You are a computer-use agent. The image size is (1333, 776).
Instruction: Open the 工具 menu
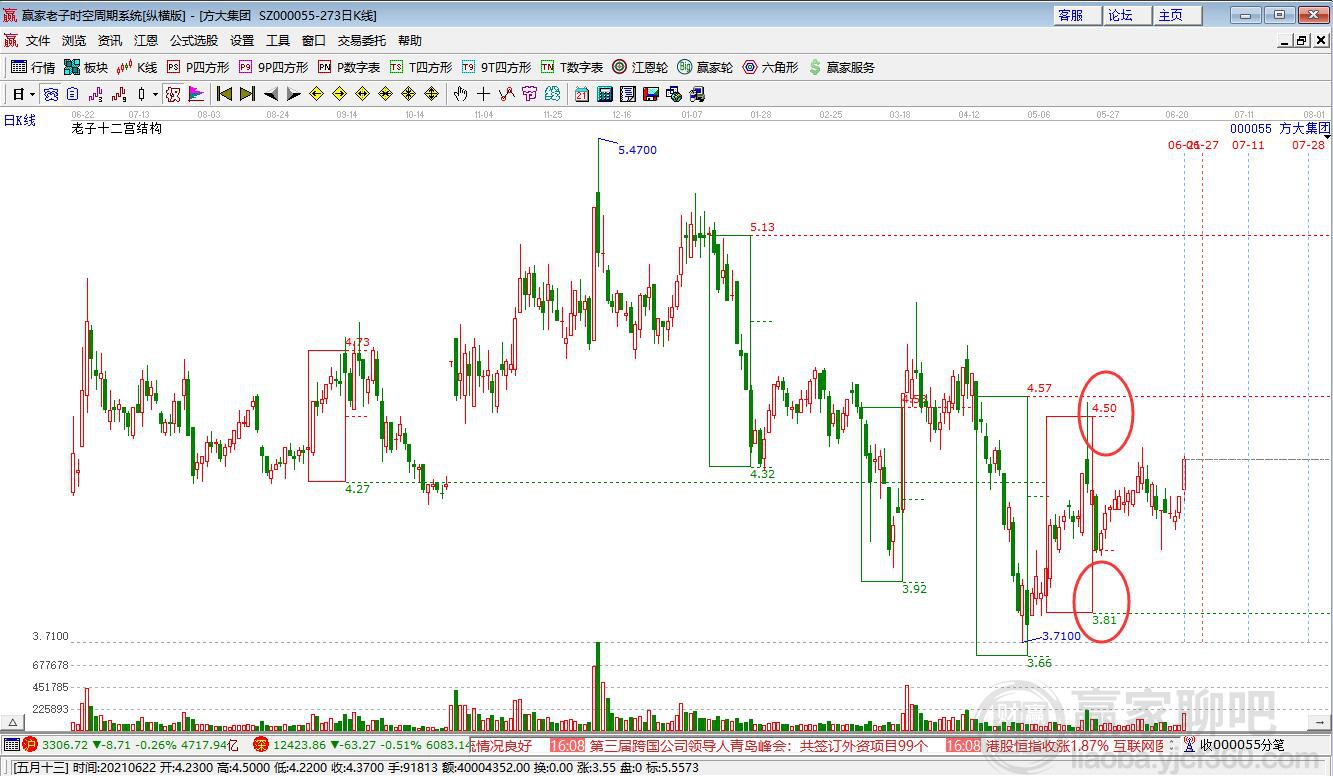click(278, 41)
